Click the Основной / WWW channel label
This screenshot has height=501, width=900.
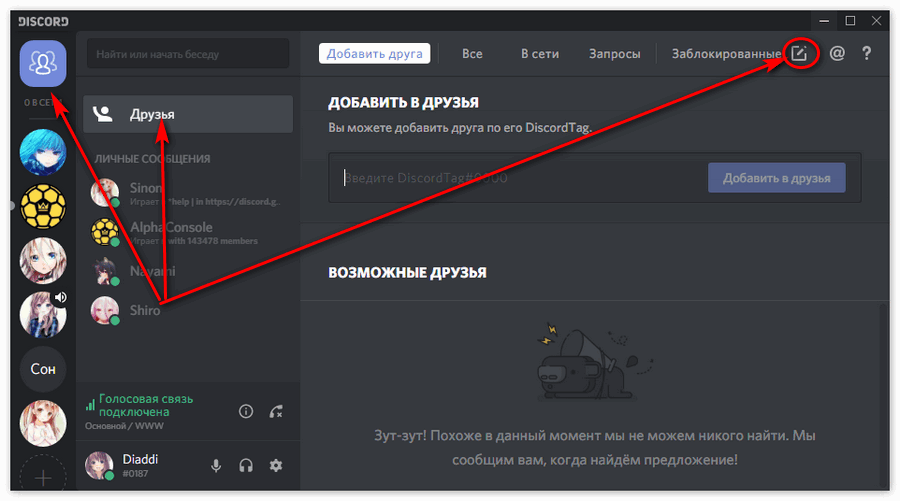(124, 426)
